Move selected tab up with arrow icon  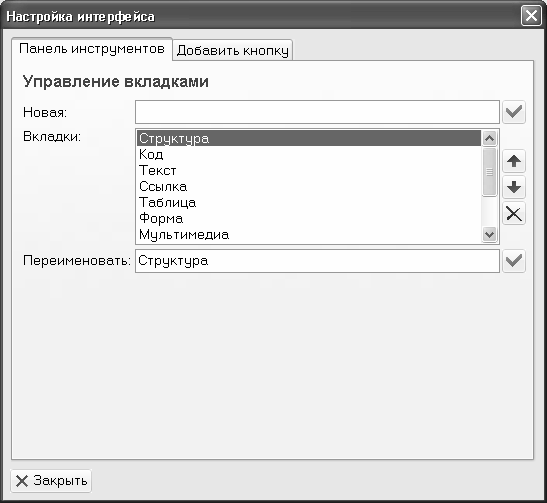[x=514, y=161]
